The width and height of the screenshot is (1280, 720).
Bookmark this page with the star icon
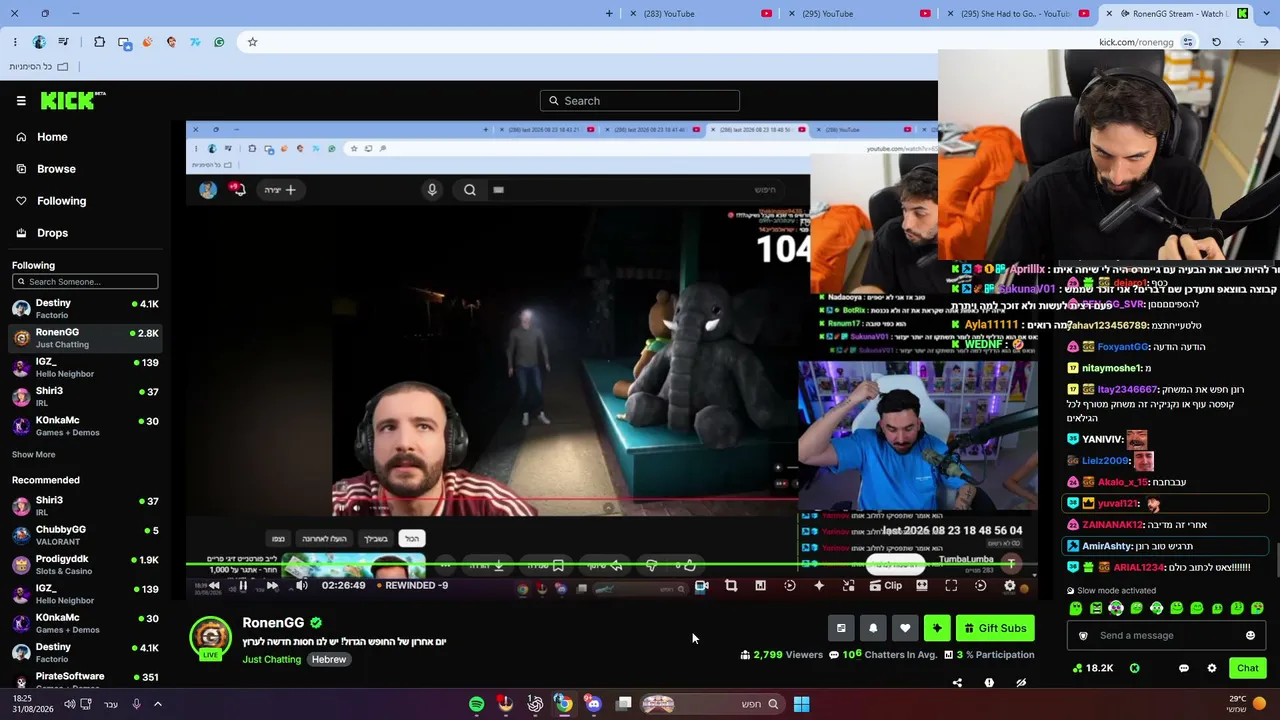252,42
